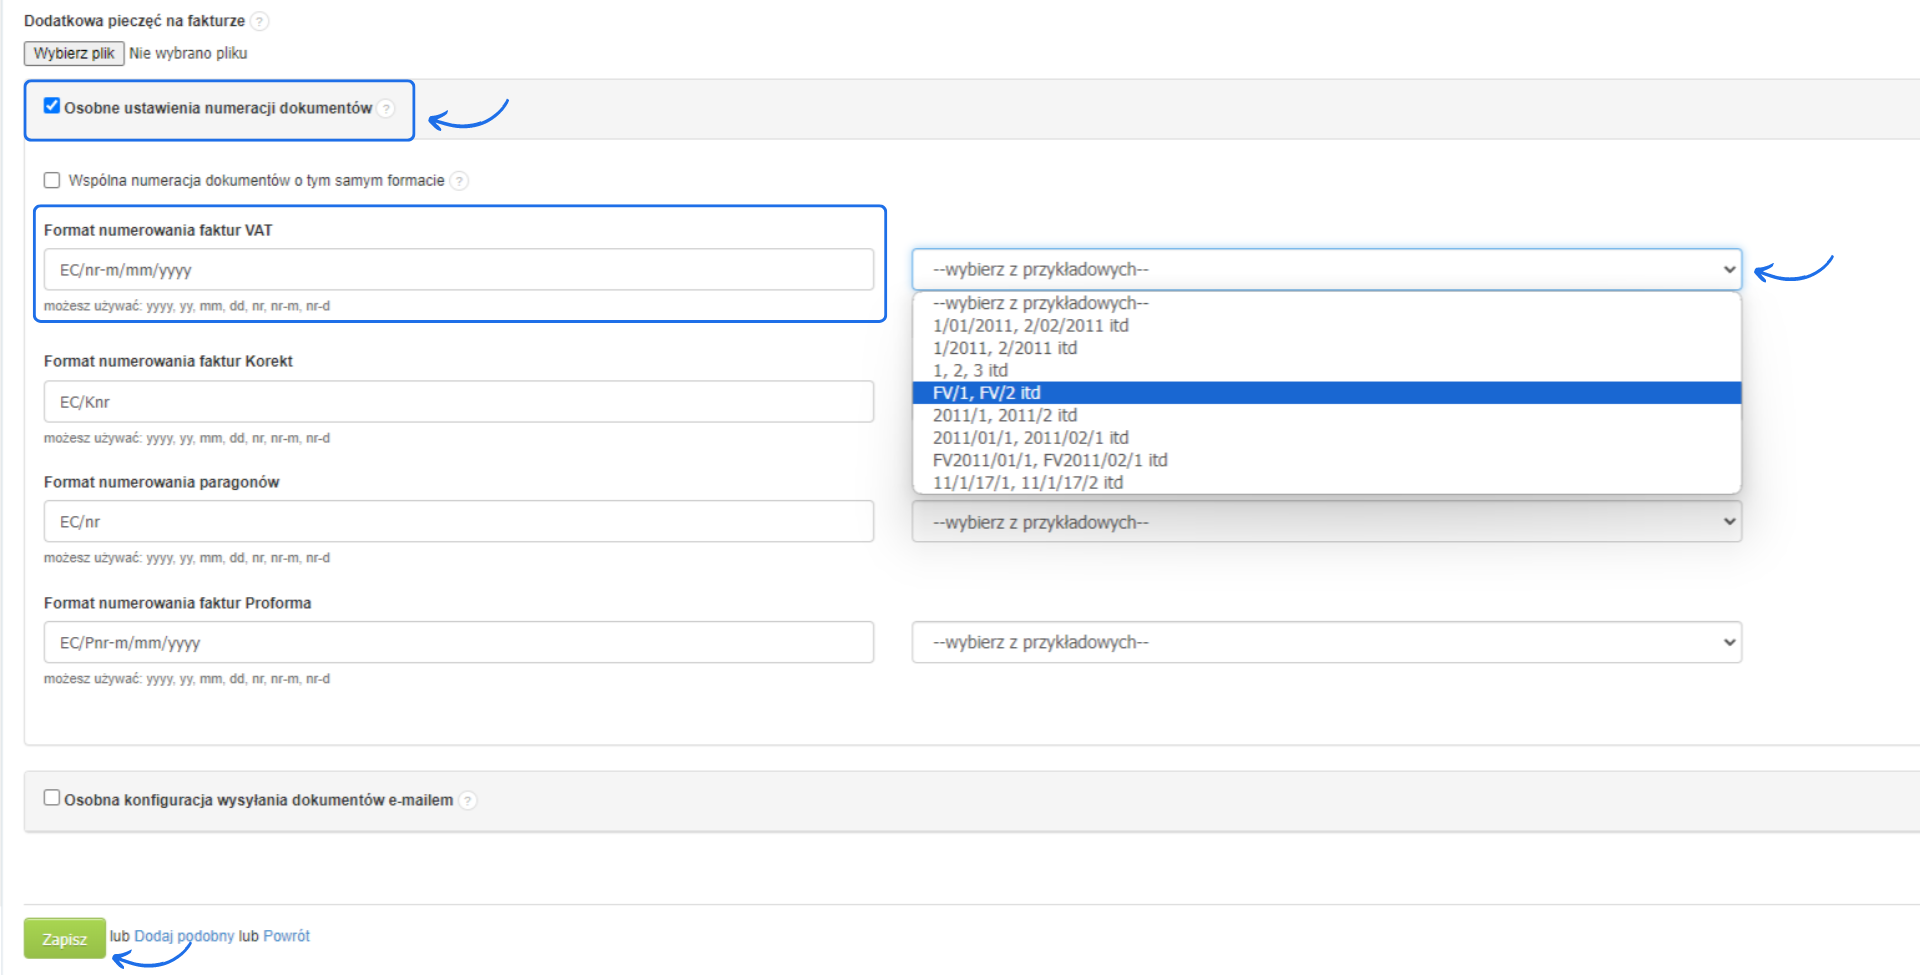Enable Wspólna numeracja dokumentów checkbox
The height and width of the screenshot is (975, 1920).
[52, 181]
